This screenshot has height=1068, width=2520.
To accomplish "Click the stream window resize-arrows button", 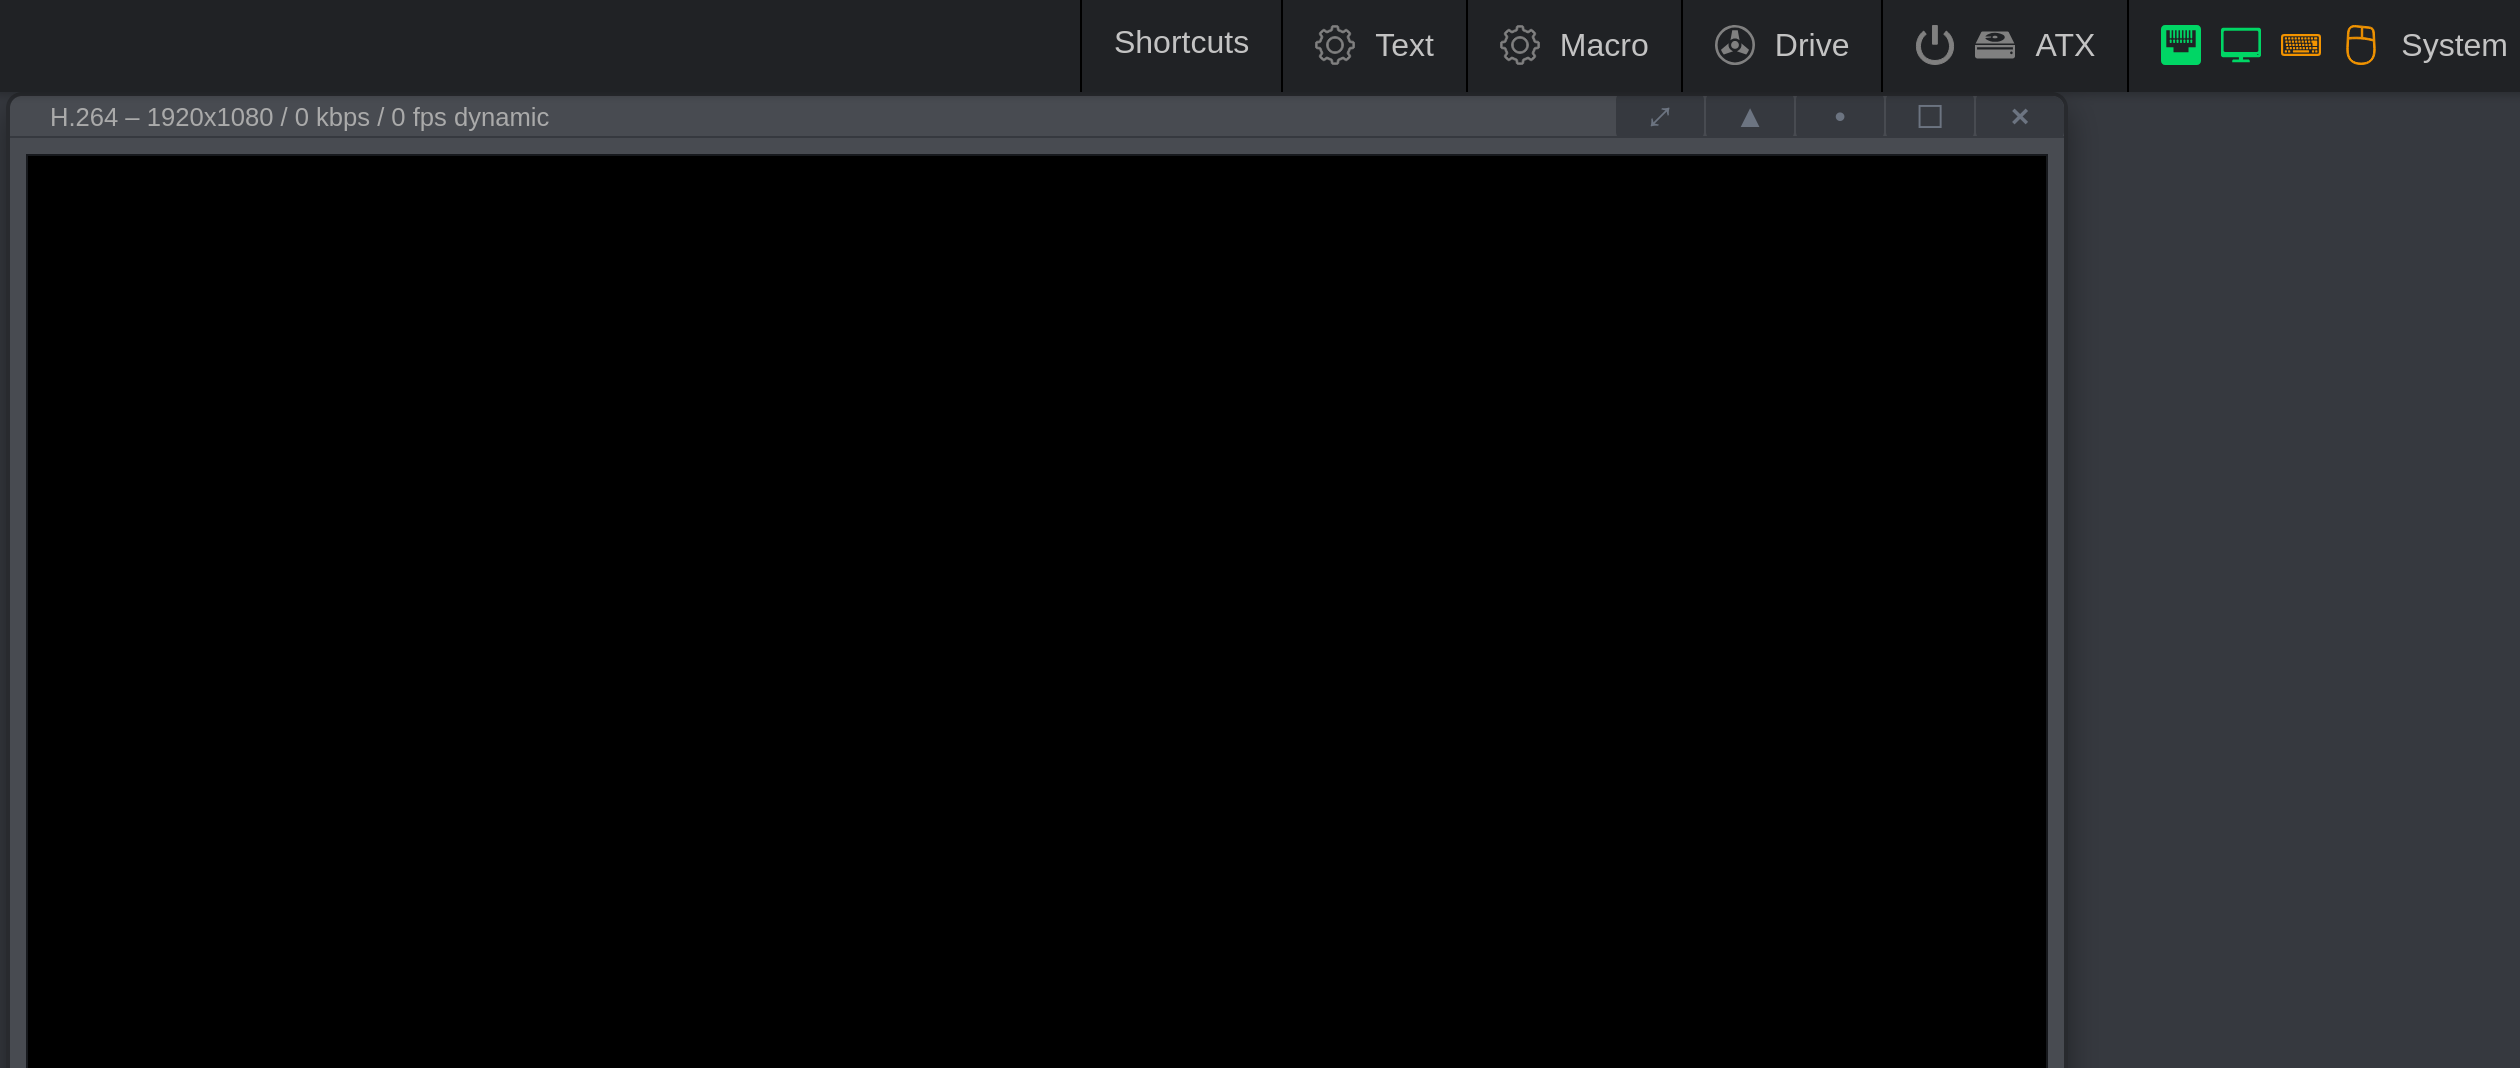I will coord(1660,117).
